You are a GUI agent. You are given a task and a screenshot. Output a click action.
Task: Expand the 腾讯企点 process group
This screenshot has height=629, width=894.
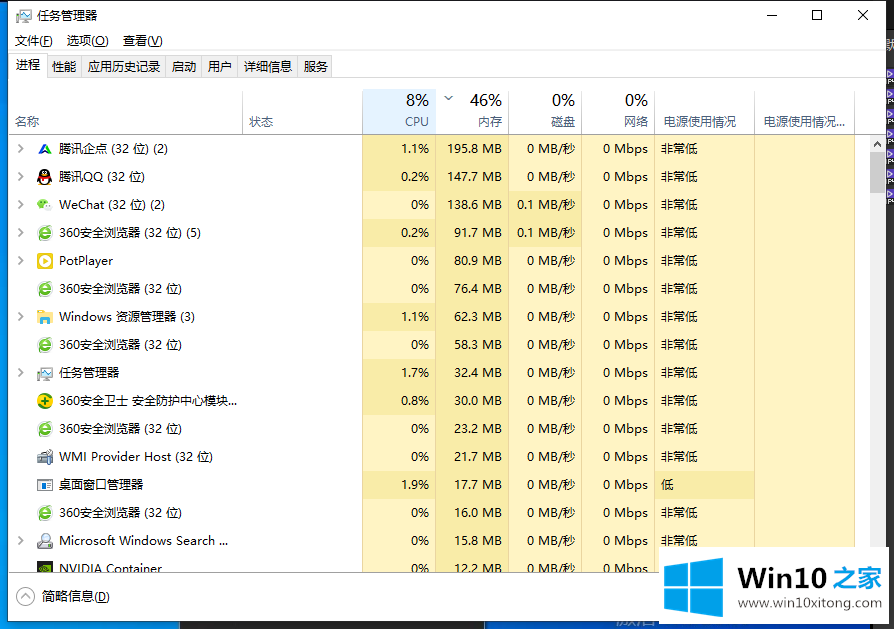(21, 149)
